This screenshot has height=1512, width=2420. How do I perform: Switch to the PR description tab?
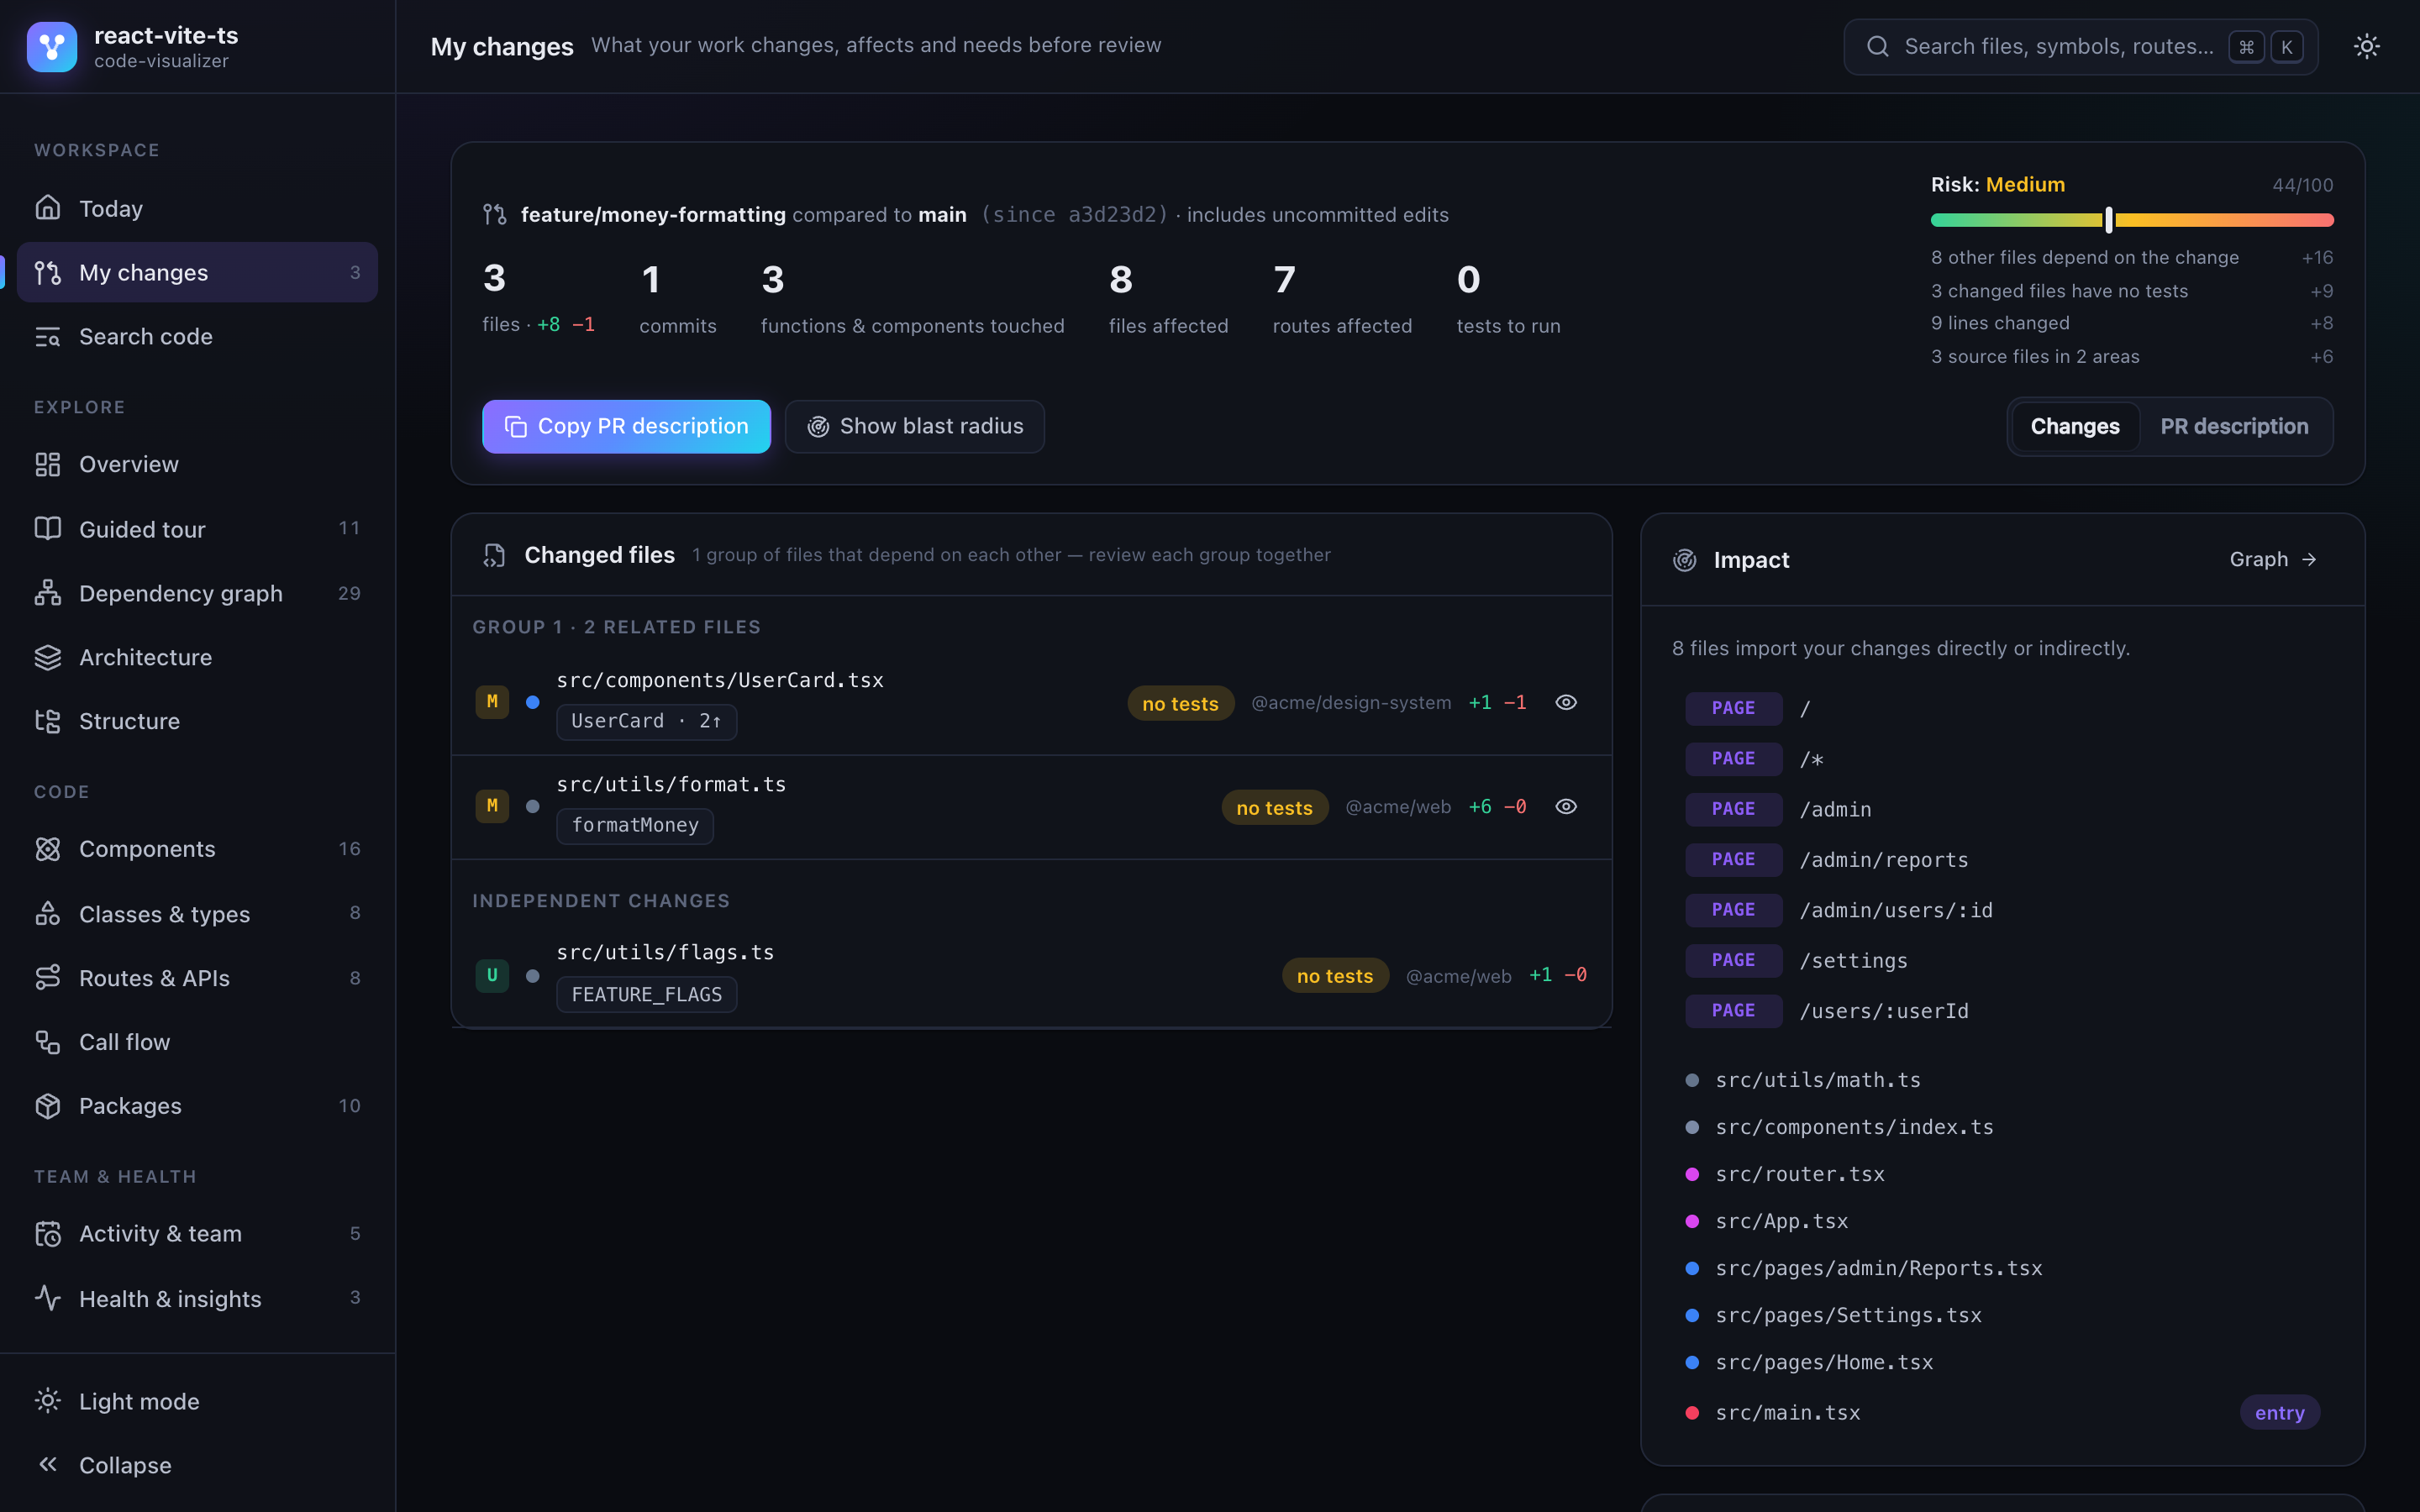tap(2234, 427)
